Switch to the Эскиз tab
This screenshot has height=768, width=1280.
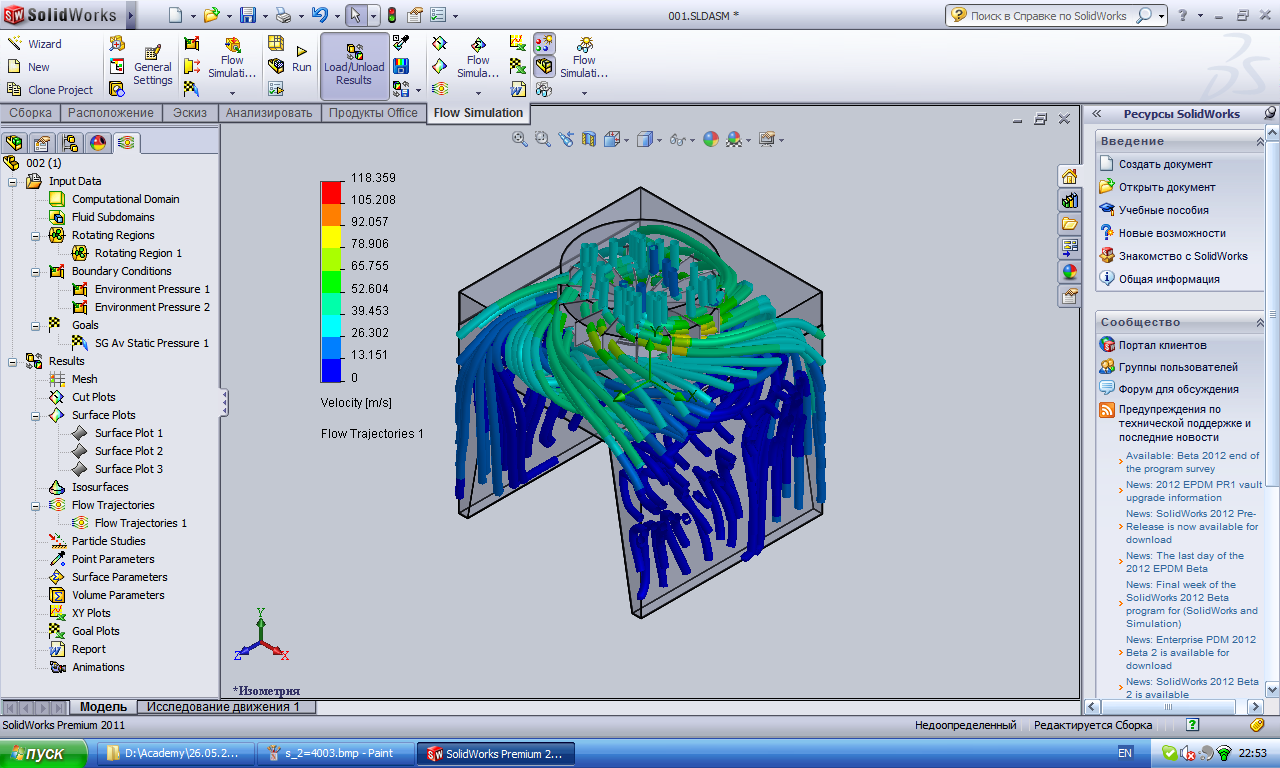point(189,113)
